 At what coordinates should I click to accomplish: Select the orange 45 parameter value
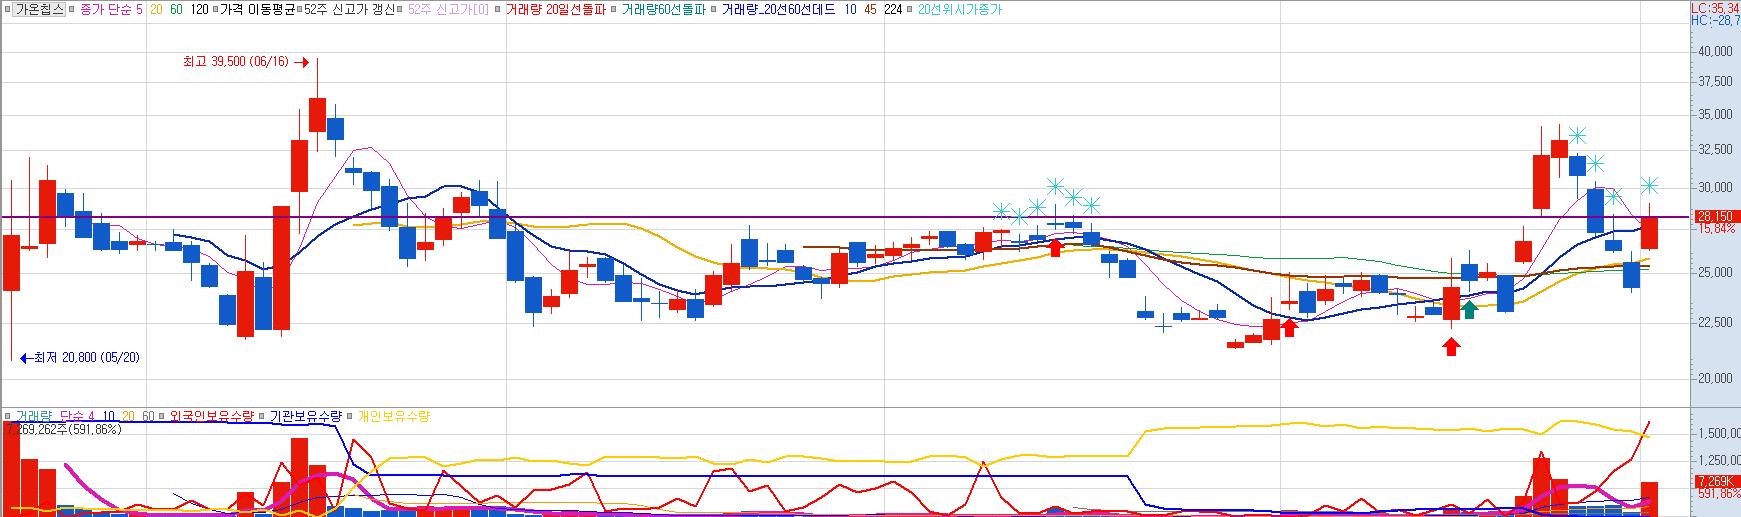tap(870, 9)
